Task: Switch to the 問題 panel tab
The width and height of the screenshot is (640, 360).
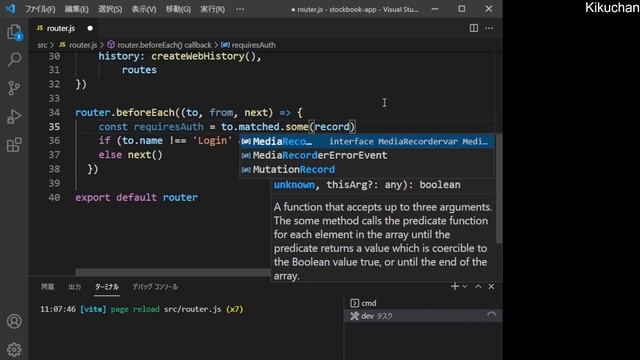Action: (x=48, y=287)
